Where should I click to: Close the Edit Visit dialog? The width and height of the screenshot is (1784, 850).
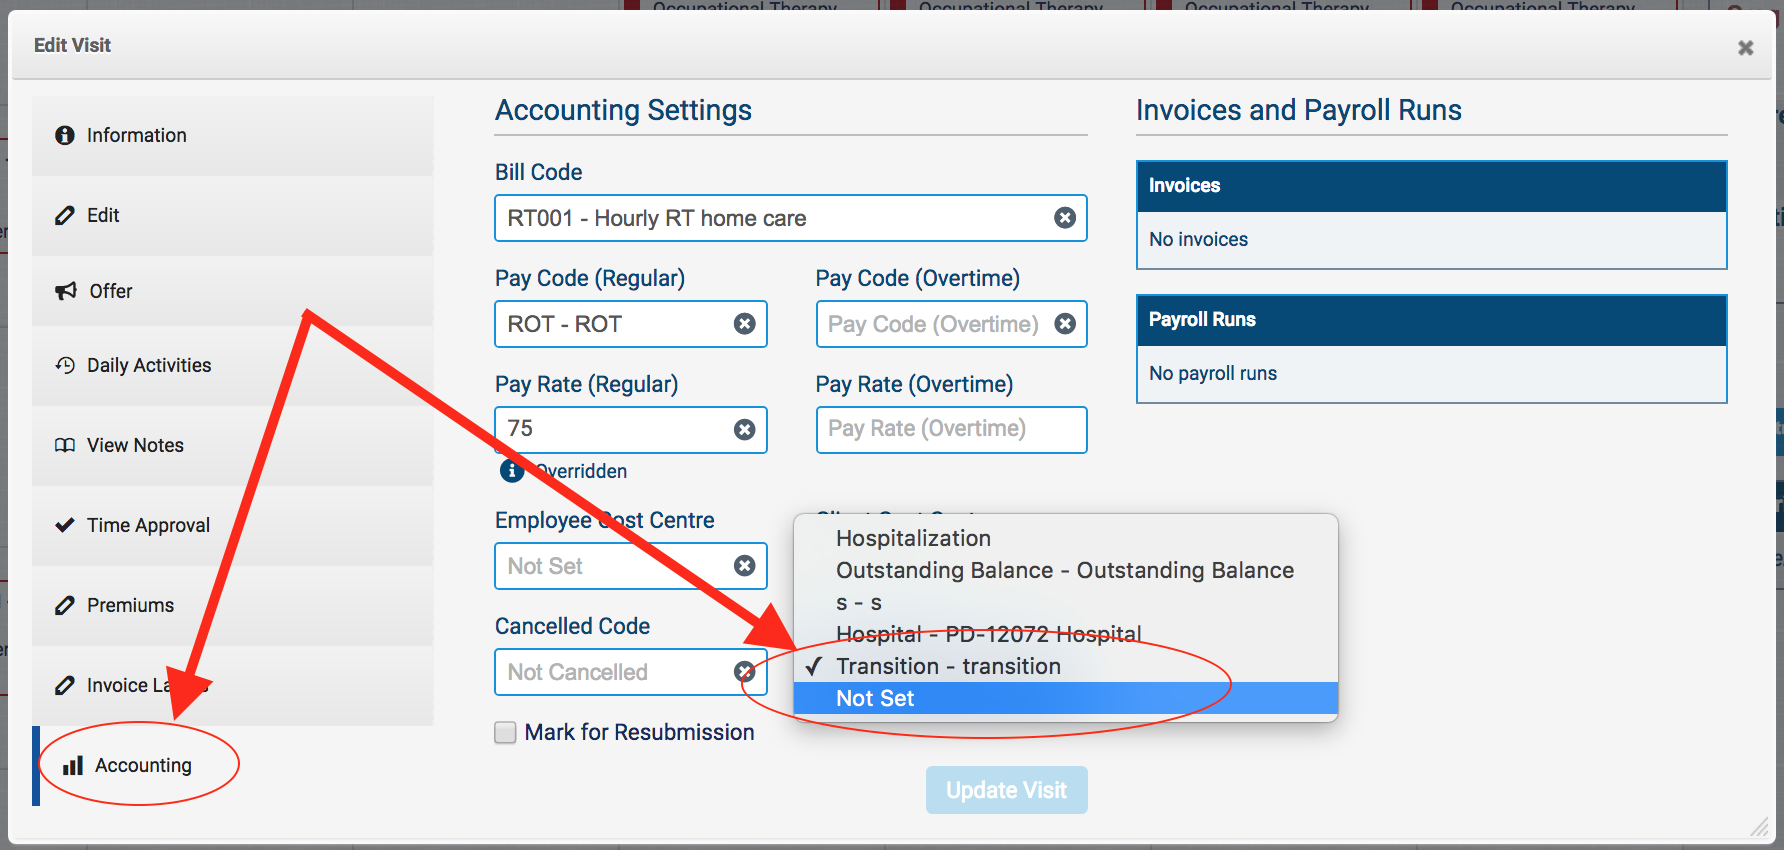(1745, 48)
